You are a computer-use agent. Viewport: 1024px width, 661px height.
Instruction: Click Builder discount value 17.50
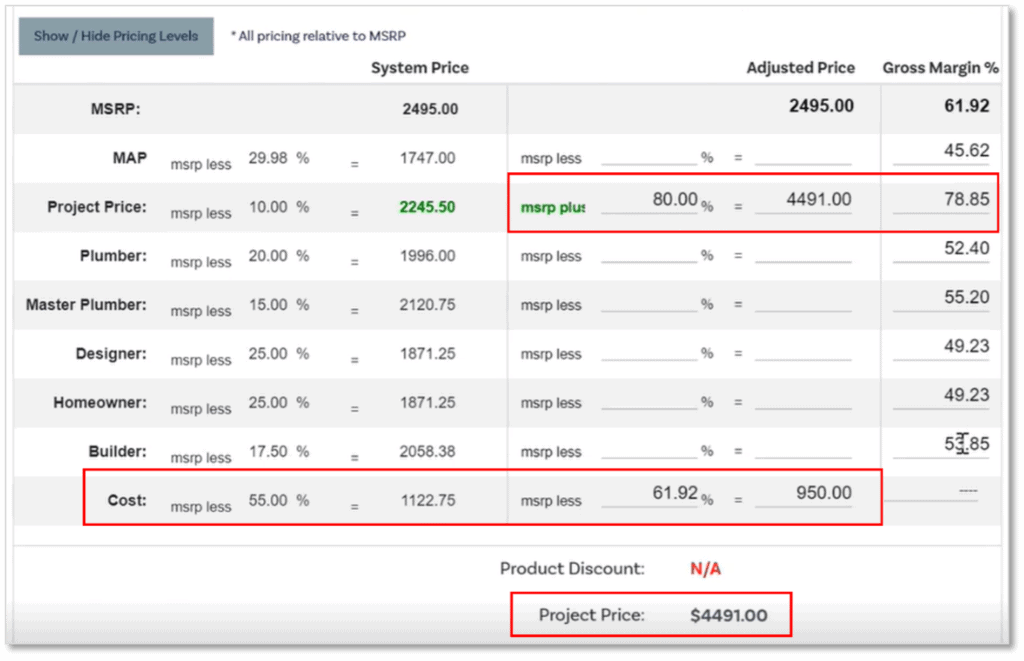268,452
